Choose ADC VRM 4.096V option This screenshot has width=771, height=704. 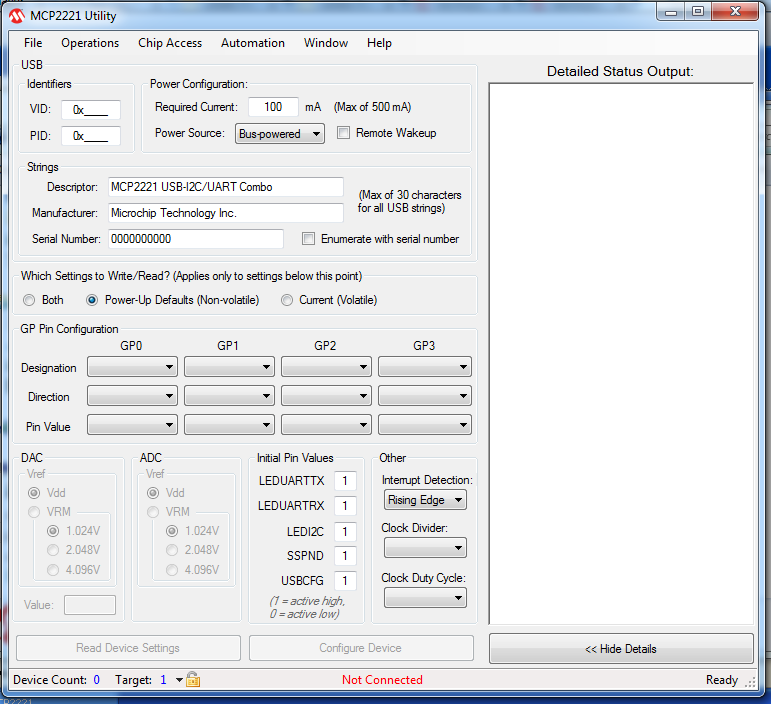click(172, 570)
